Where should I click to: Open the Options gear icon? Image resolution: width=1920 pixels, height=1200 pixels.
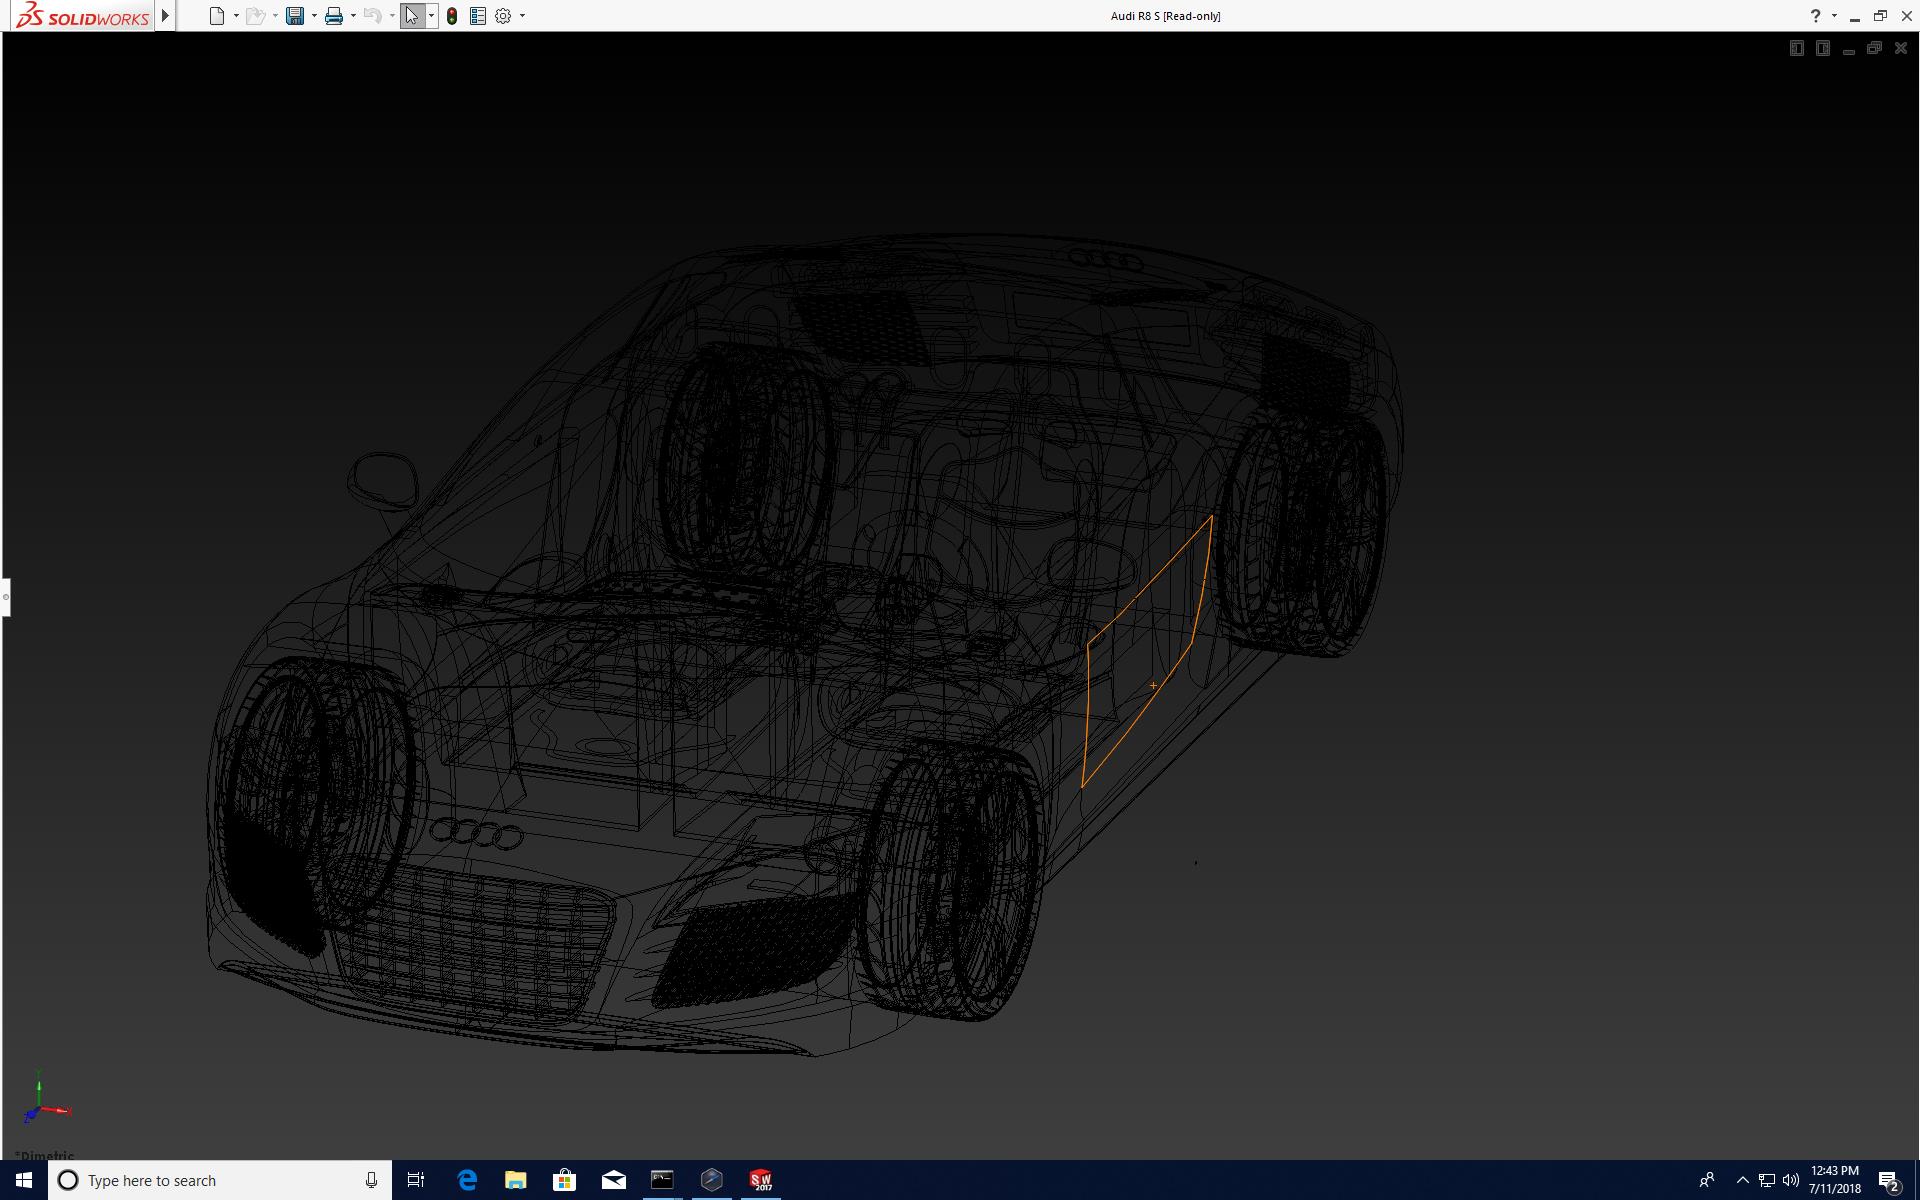click(x=503, y=16)
